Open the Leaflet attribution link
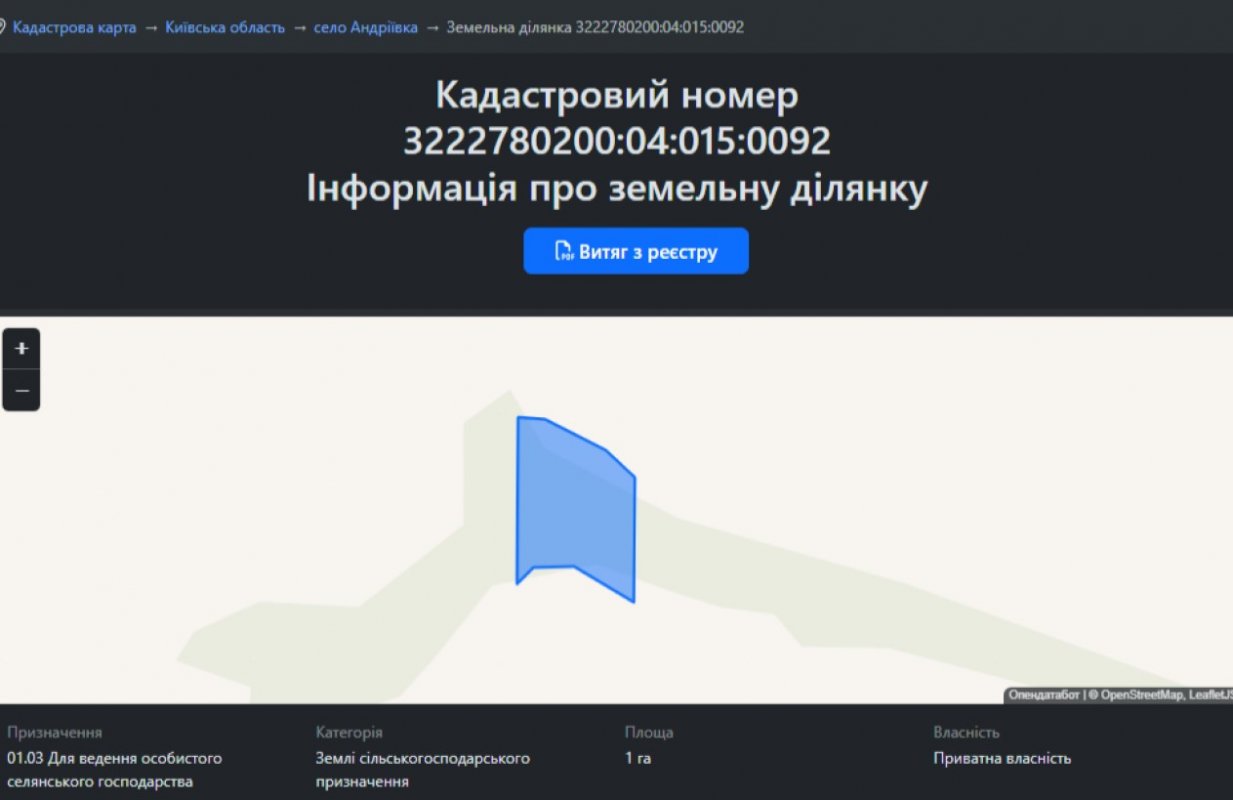This screenshot has width=1233, height=800. (x=1210, y=695)
